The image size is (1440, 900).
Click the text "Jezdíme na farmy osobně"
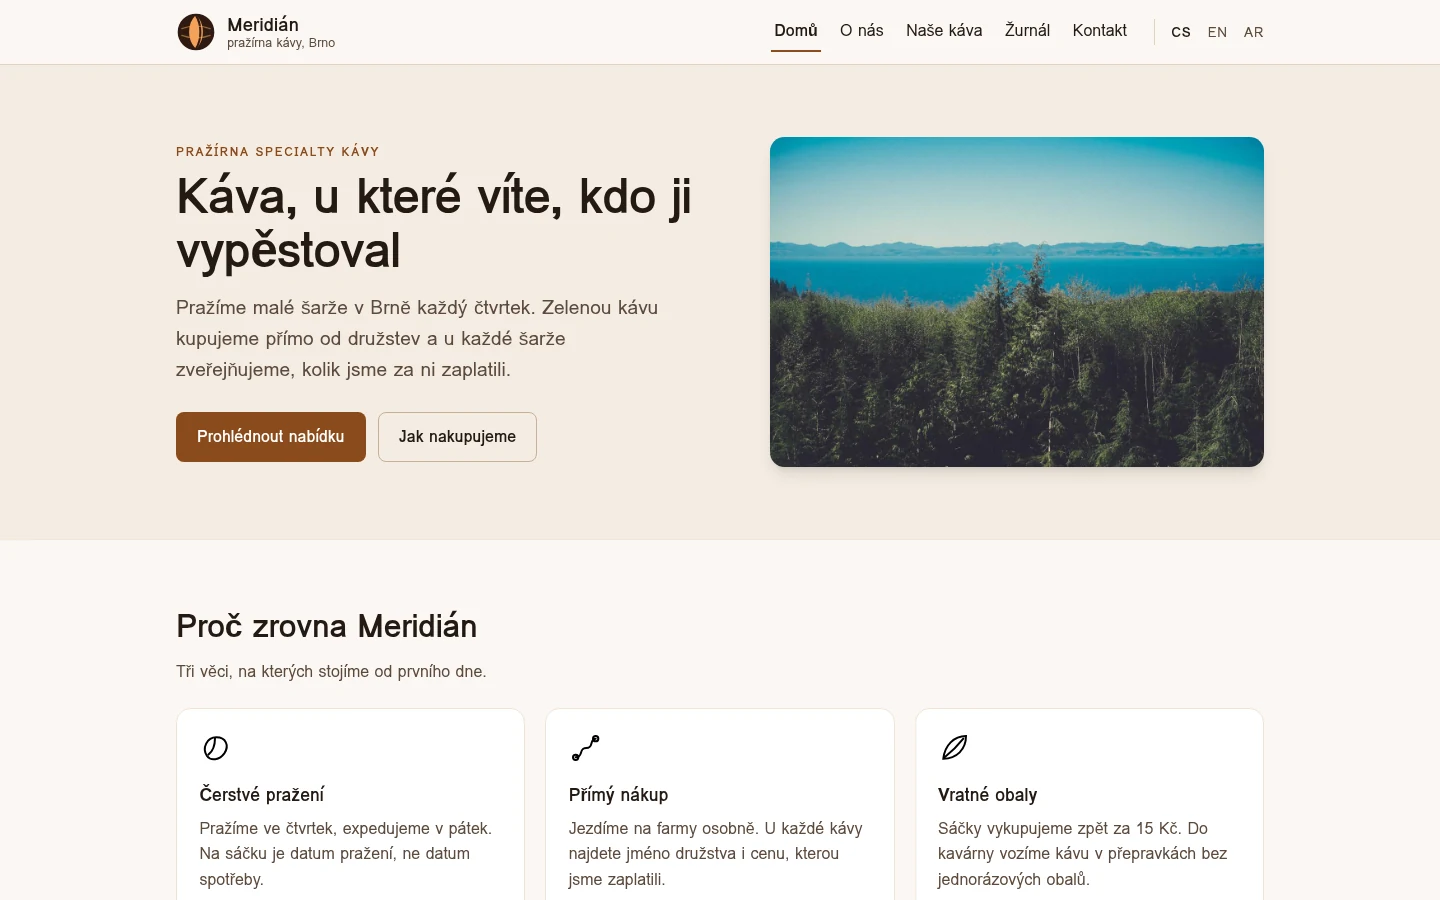pyautogui.click(x=664, y=828)
